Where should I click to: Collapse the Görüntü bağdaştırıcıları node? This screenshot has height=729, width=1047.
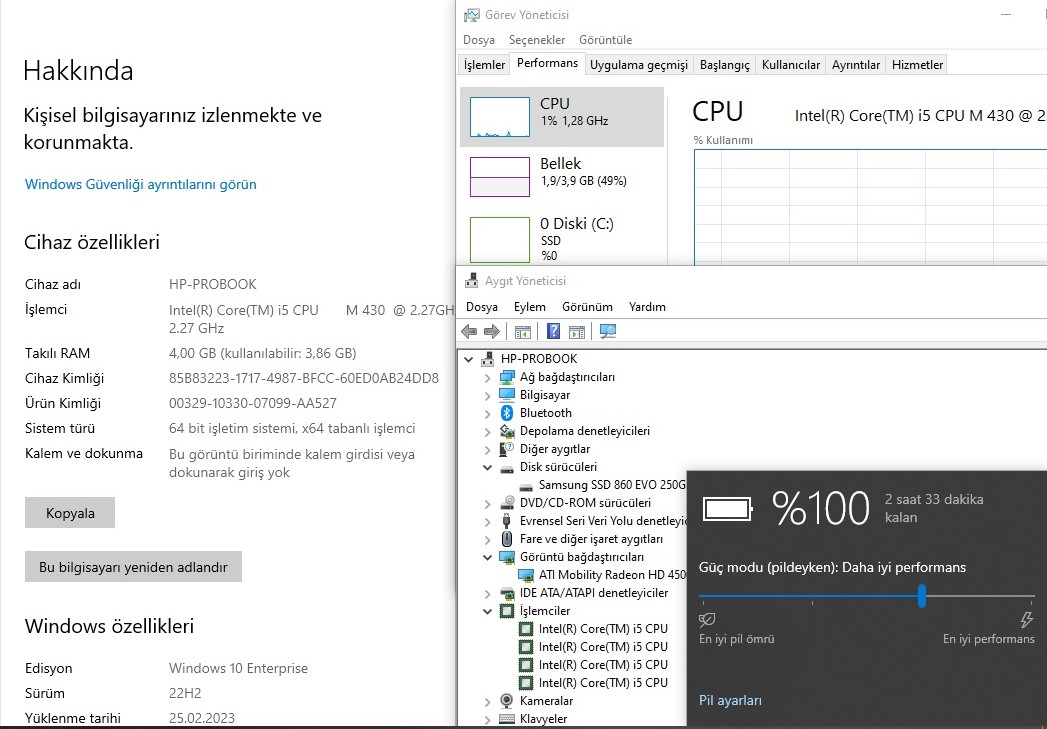[x=488, y=557]
